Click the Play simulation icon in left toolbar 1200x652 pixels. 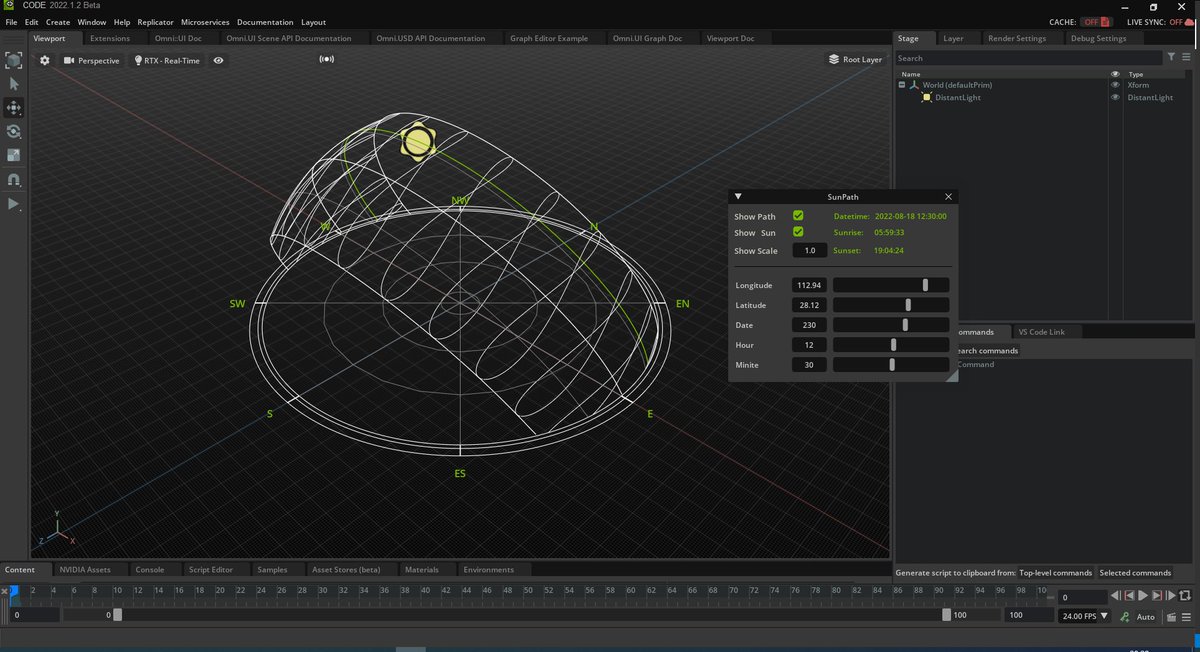(14, 204)
